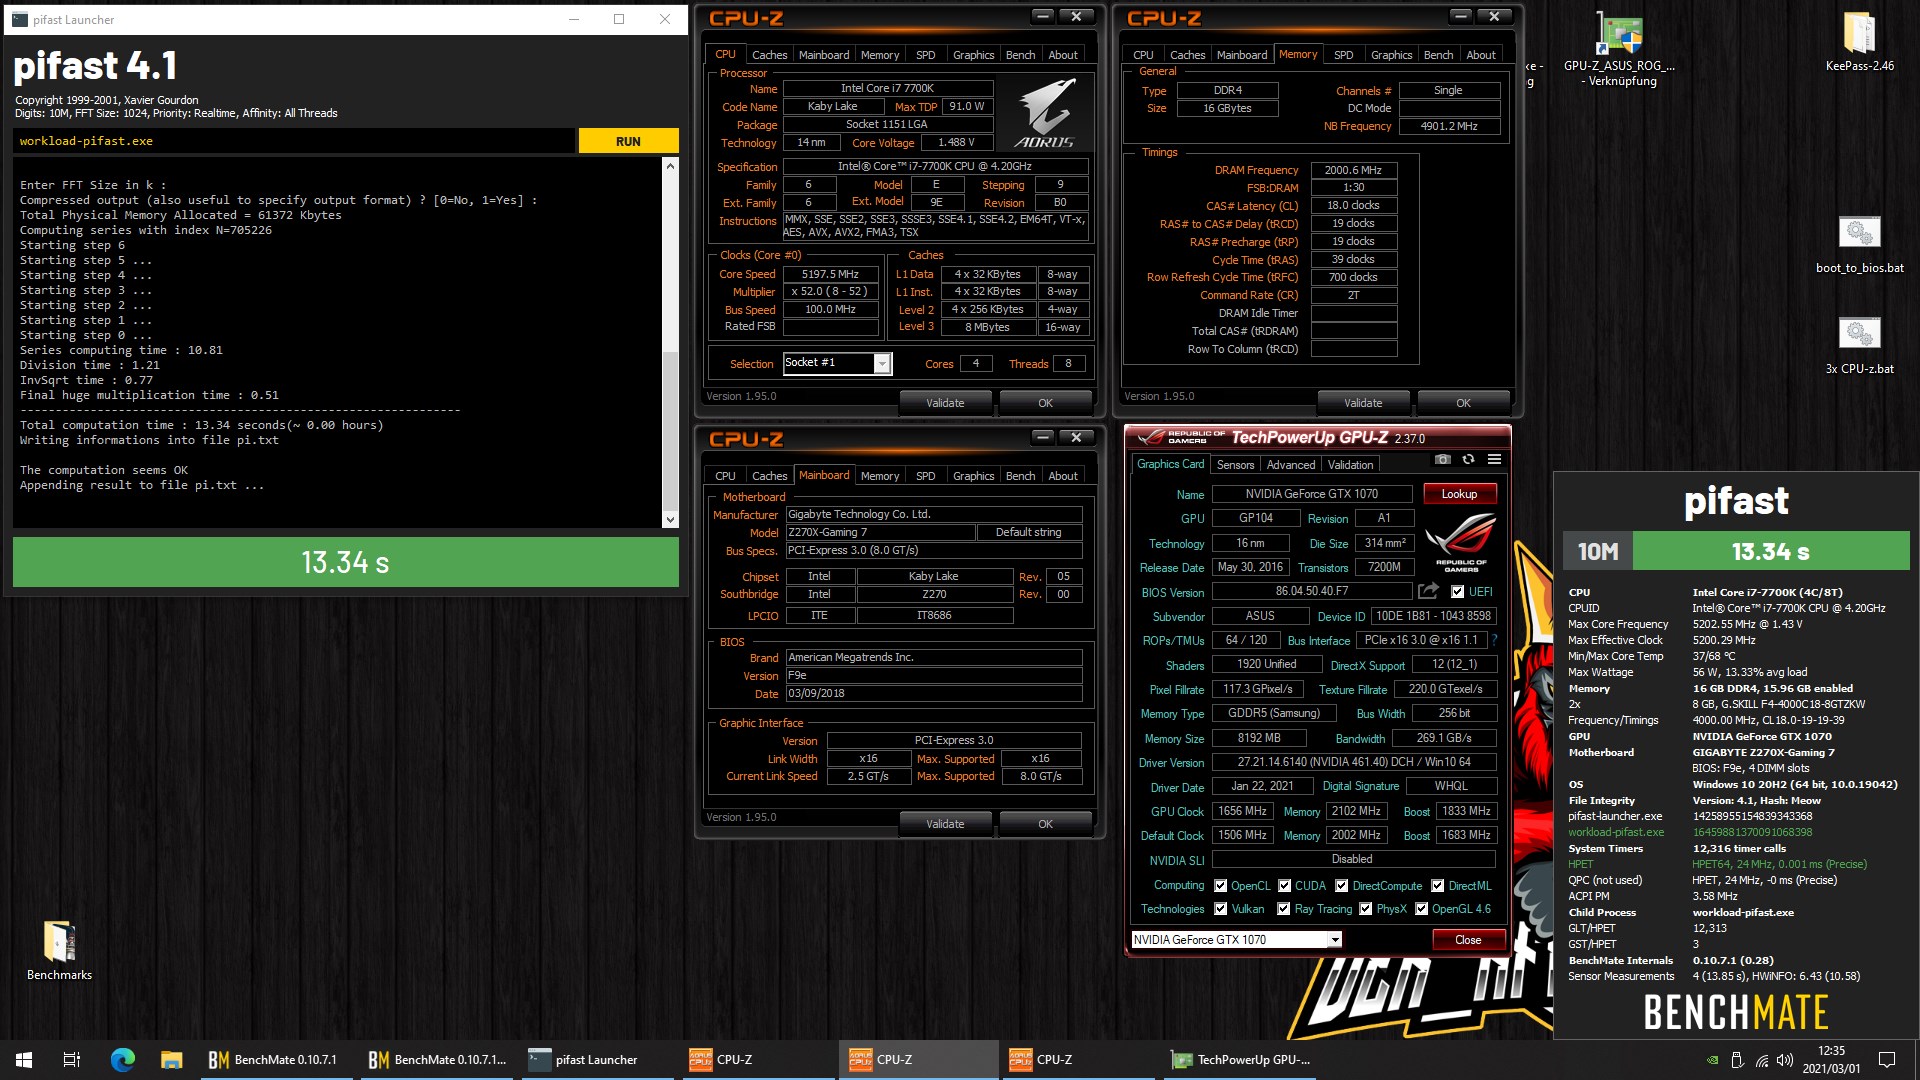The image size is (1920, 1080).
Task: Toggle the CUDA checkbox
Action: (1284, 886)
